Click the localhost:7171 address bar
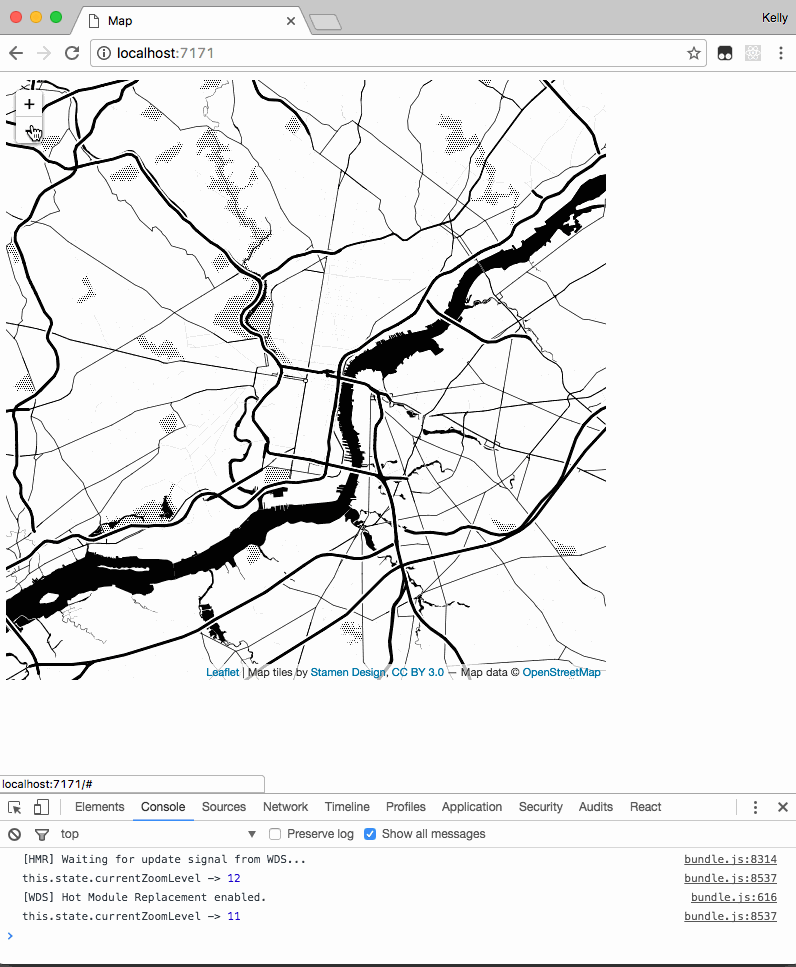Screen dimensions: 796x967 coord(390,53)
